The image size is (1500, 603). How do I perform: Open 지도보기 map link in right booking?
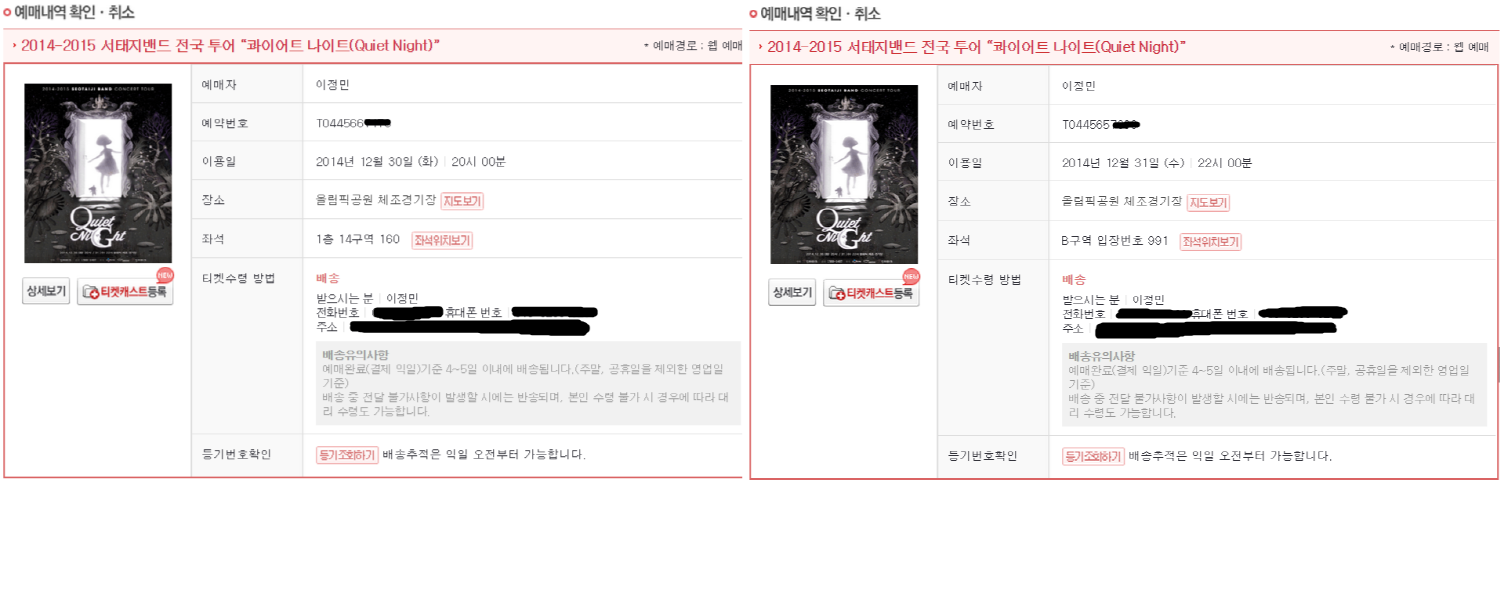(x=1208, y=203)
